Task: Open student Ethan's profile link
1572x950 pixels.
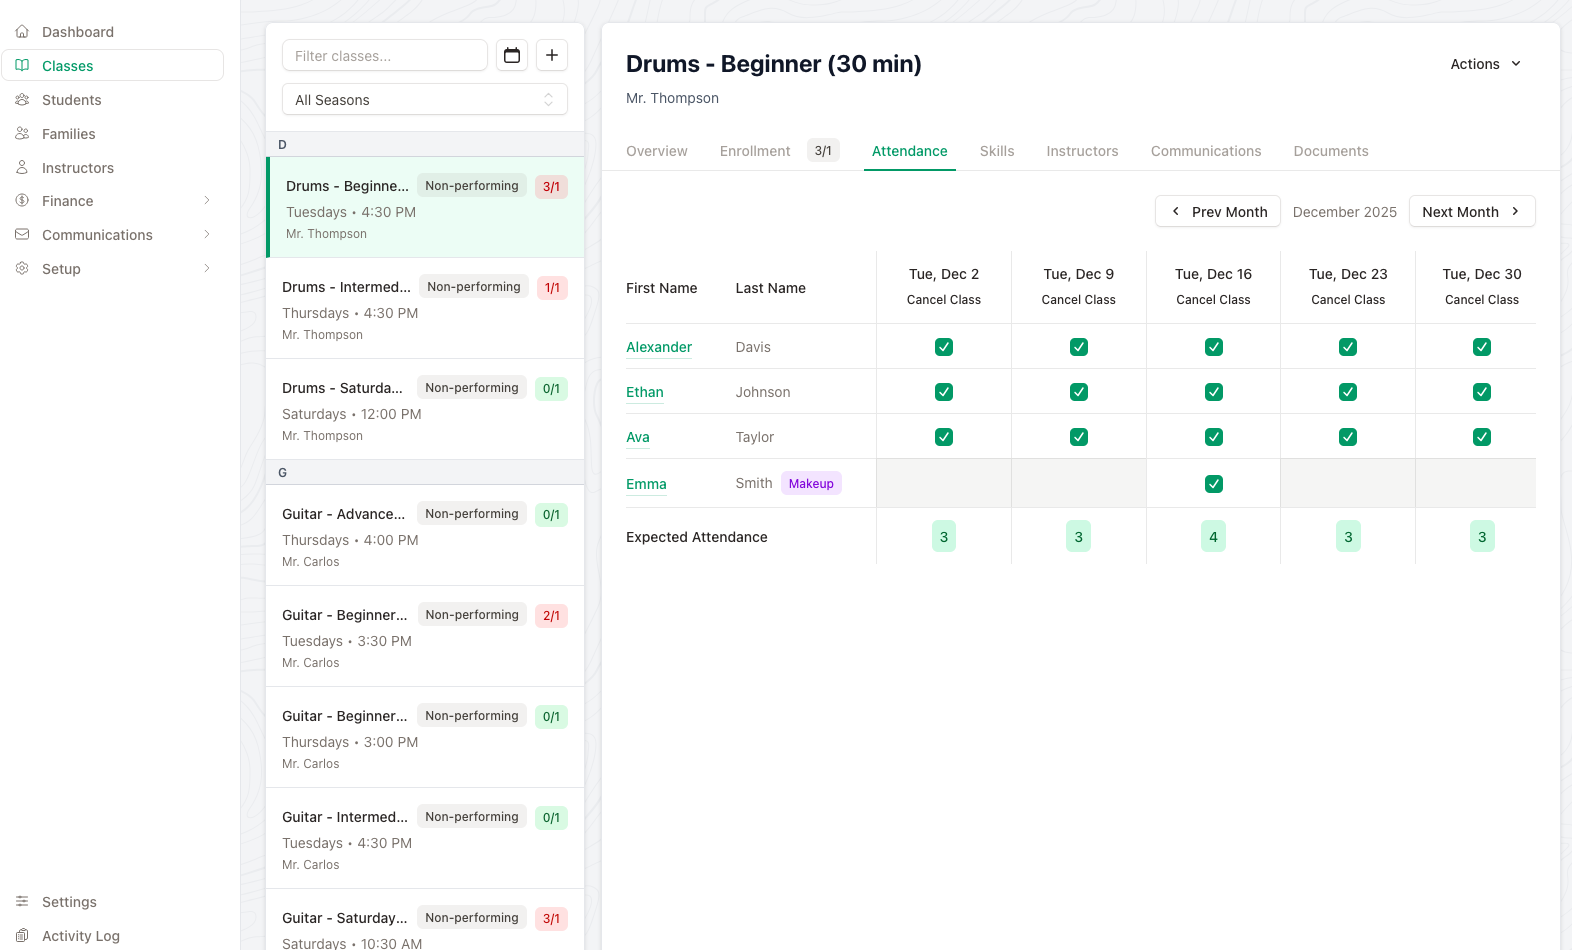Action: coord(645,392)
